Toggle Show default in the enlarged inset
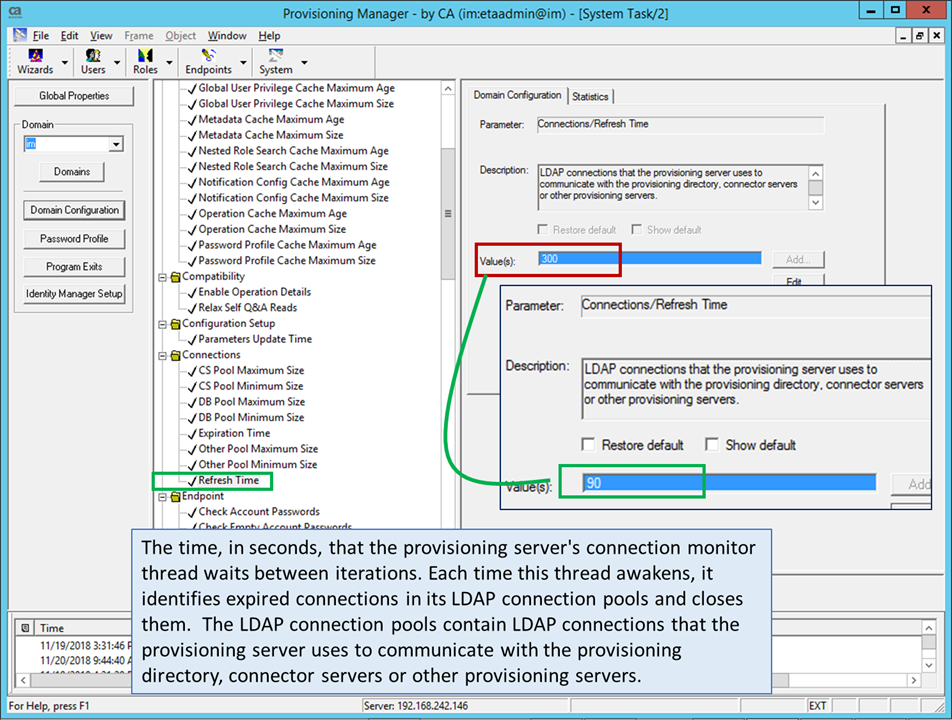The width and height of the screenshot is (952, 720). pyautogui.click(x=712, y=444)
